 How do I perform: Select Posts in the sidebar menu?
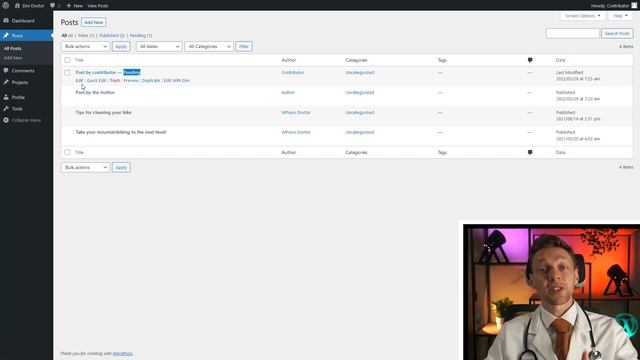[x=26, y=36]
